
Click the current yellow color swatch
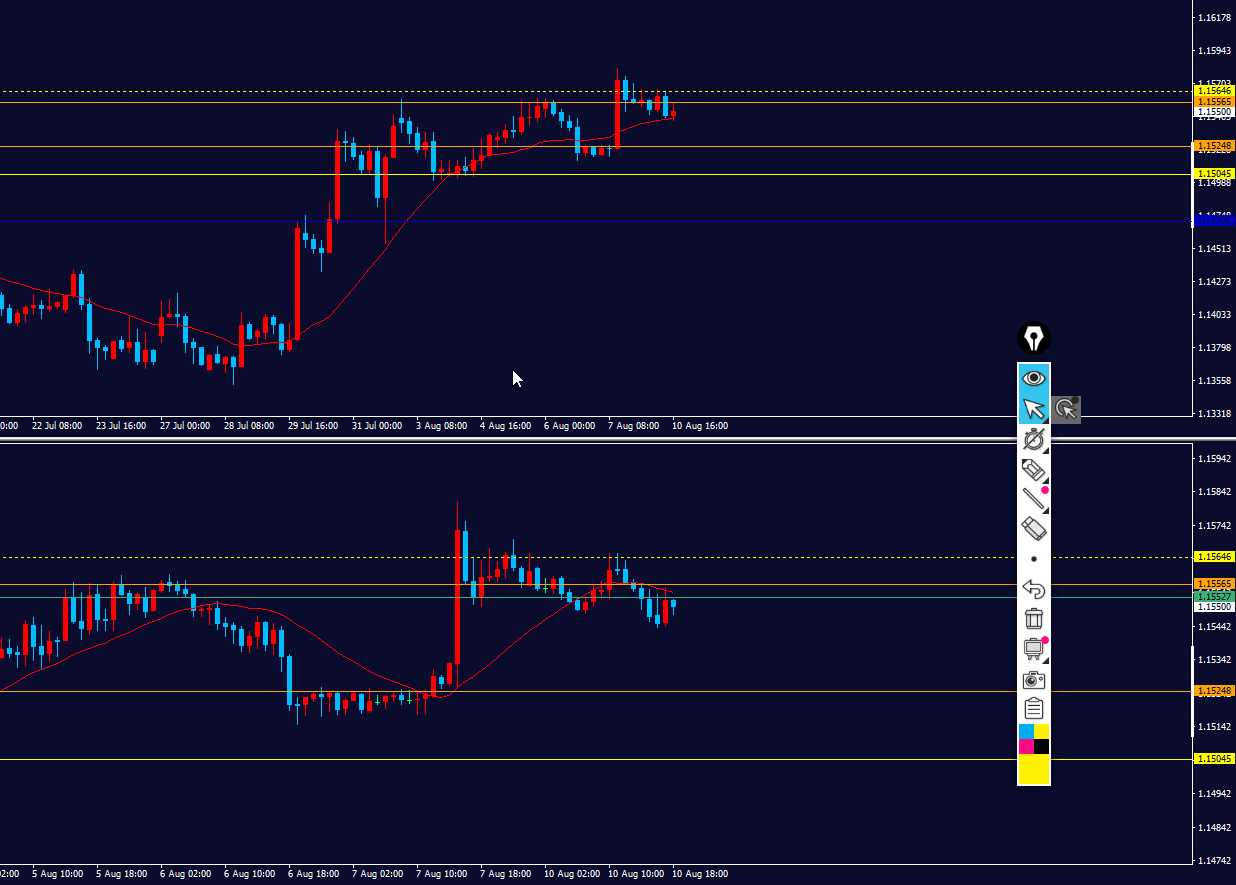pos(1034,769)
